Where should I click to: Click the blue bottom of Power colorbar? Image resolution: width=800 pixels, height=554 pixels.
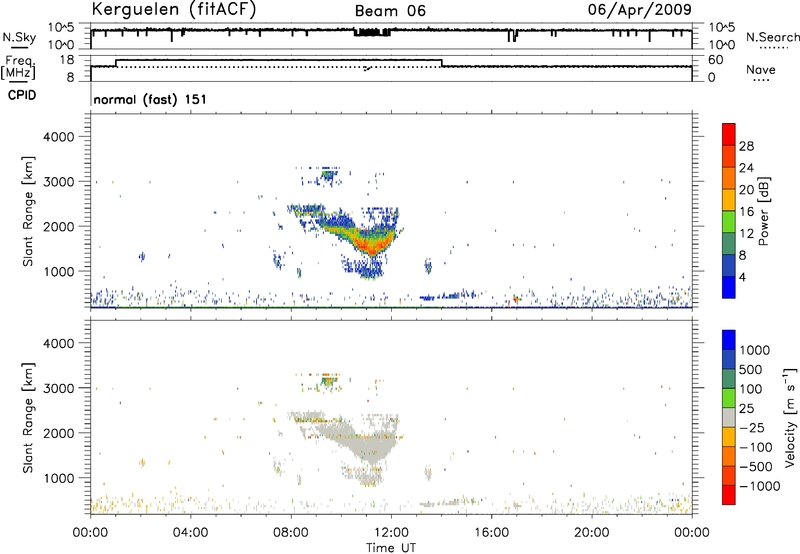729,287
